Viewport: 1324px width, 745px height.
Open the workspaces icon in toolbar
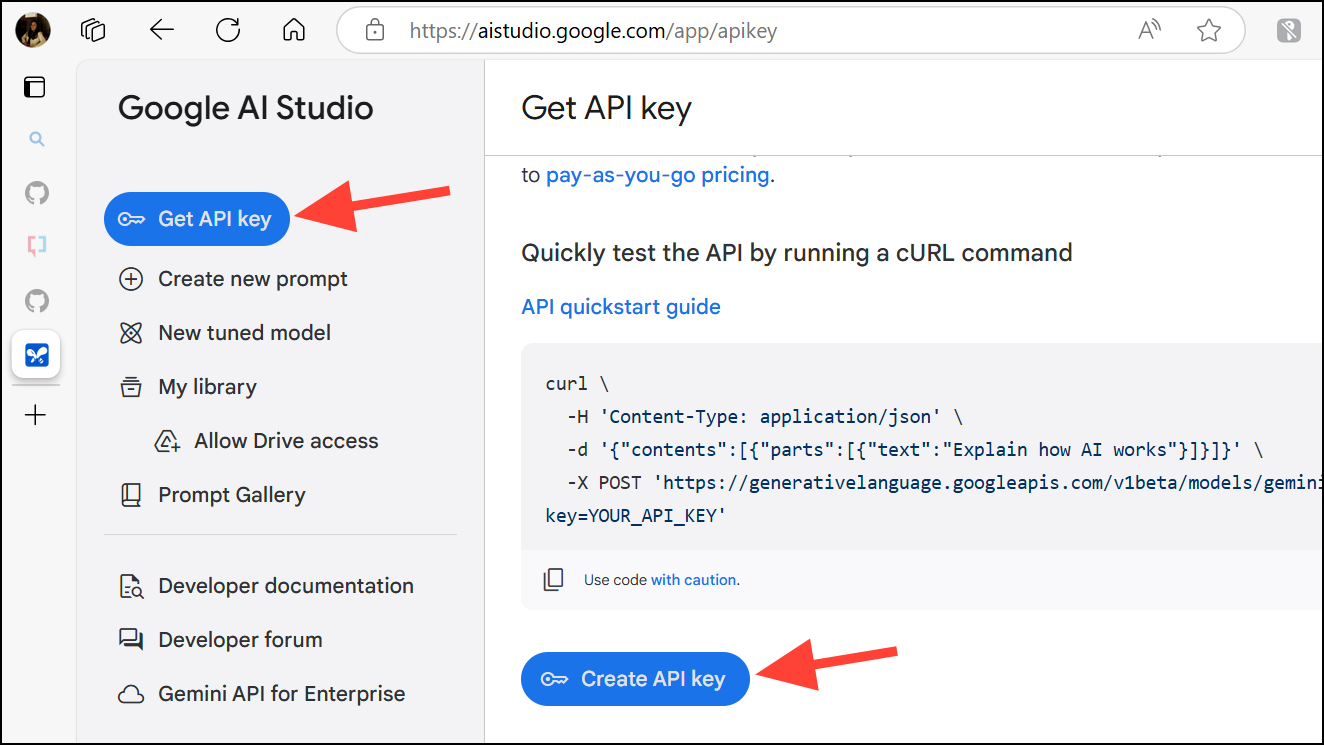click(93, 30)
